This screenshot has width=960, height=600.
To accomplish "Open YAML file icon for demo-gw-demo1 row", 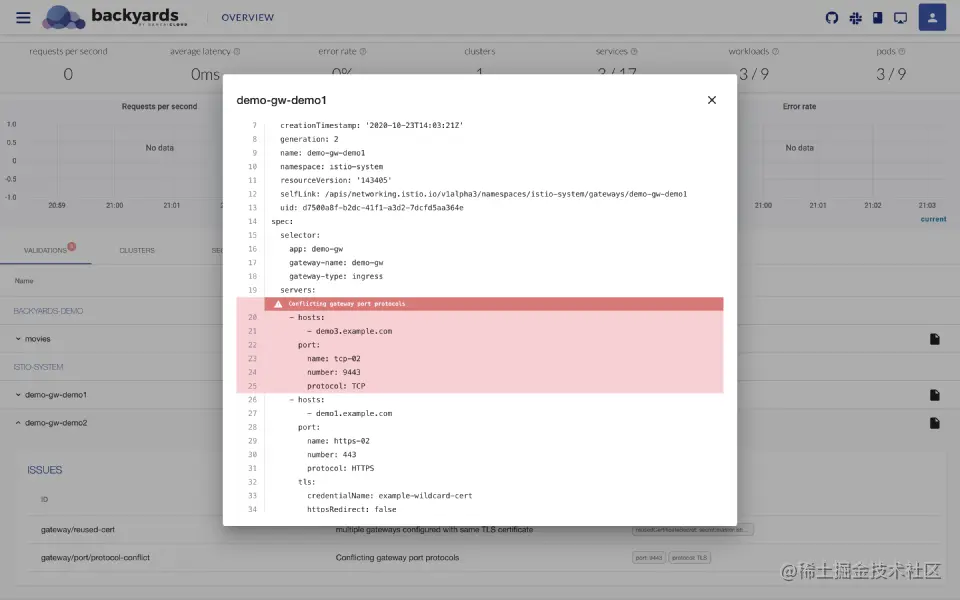I will [934, 395].
